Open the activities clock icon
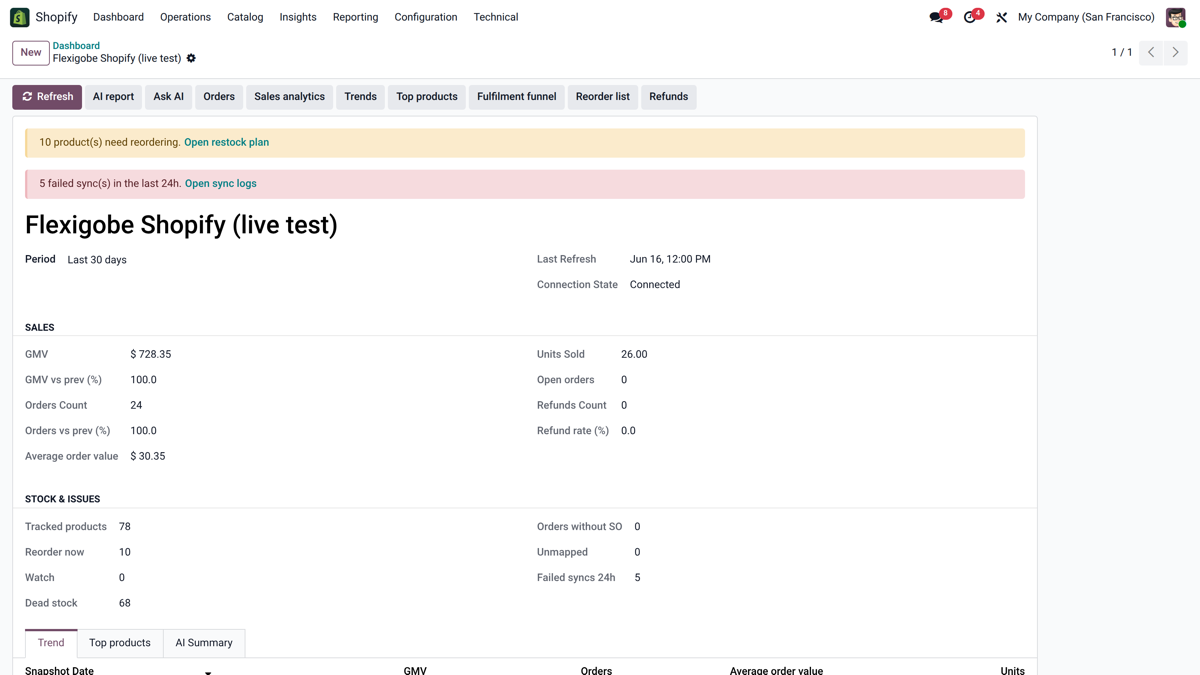 (x=969, y=17)
